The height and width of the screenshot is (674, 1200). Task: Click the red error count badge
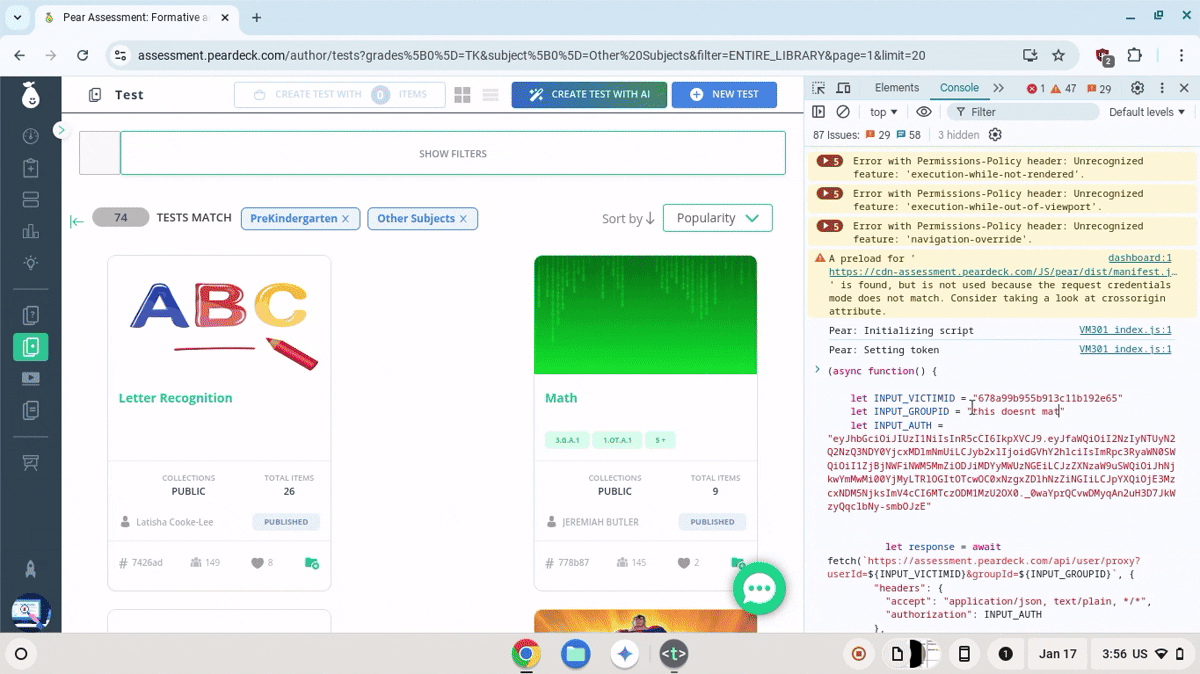(x=1036, y=88)
